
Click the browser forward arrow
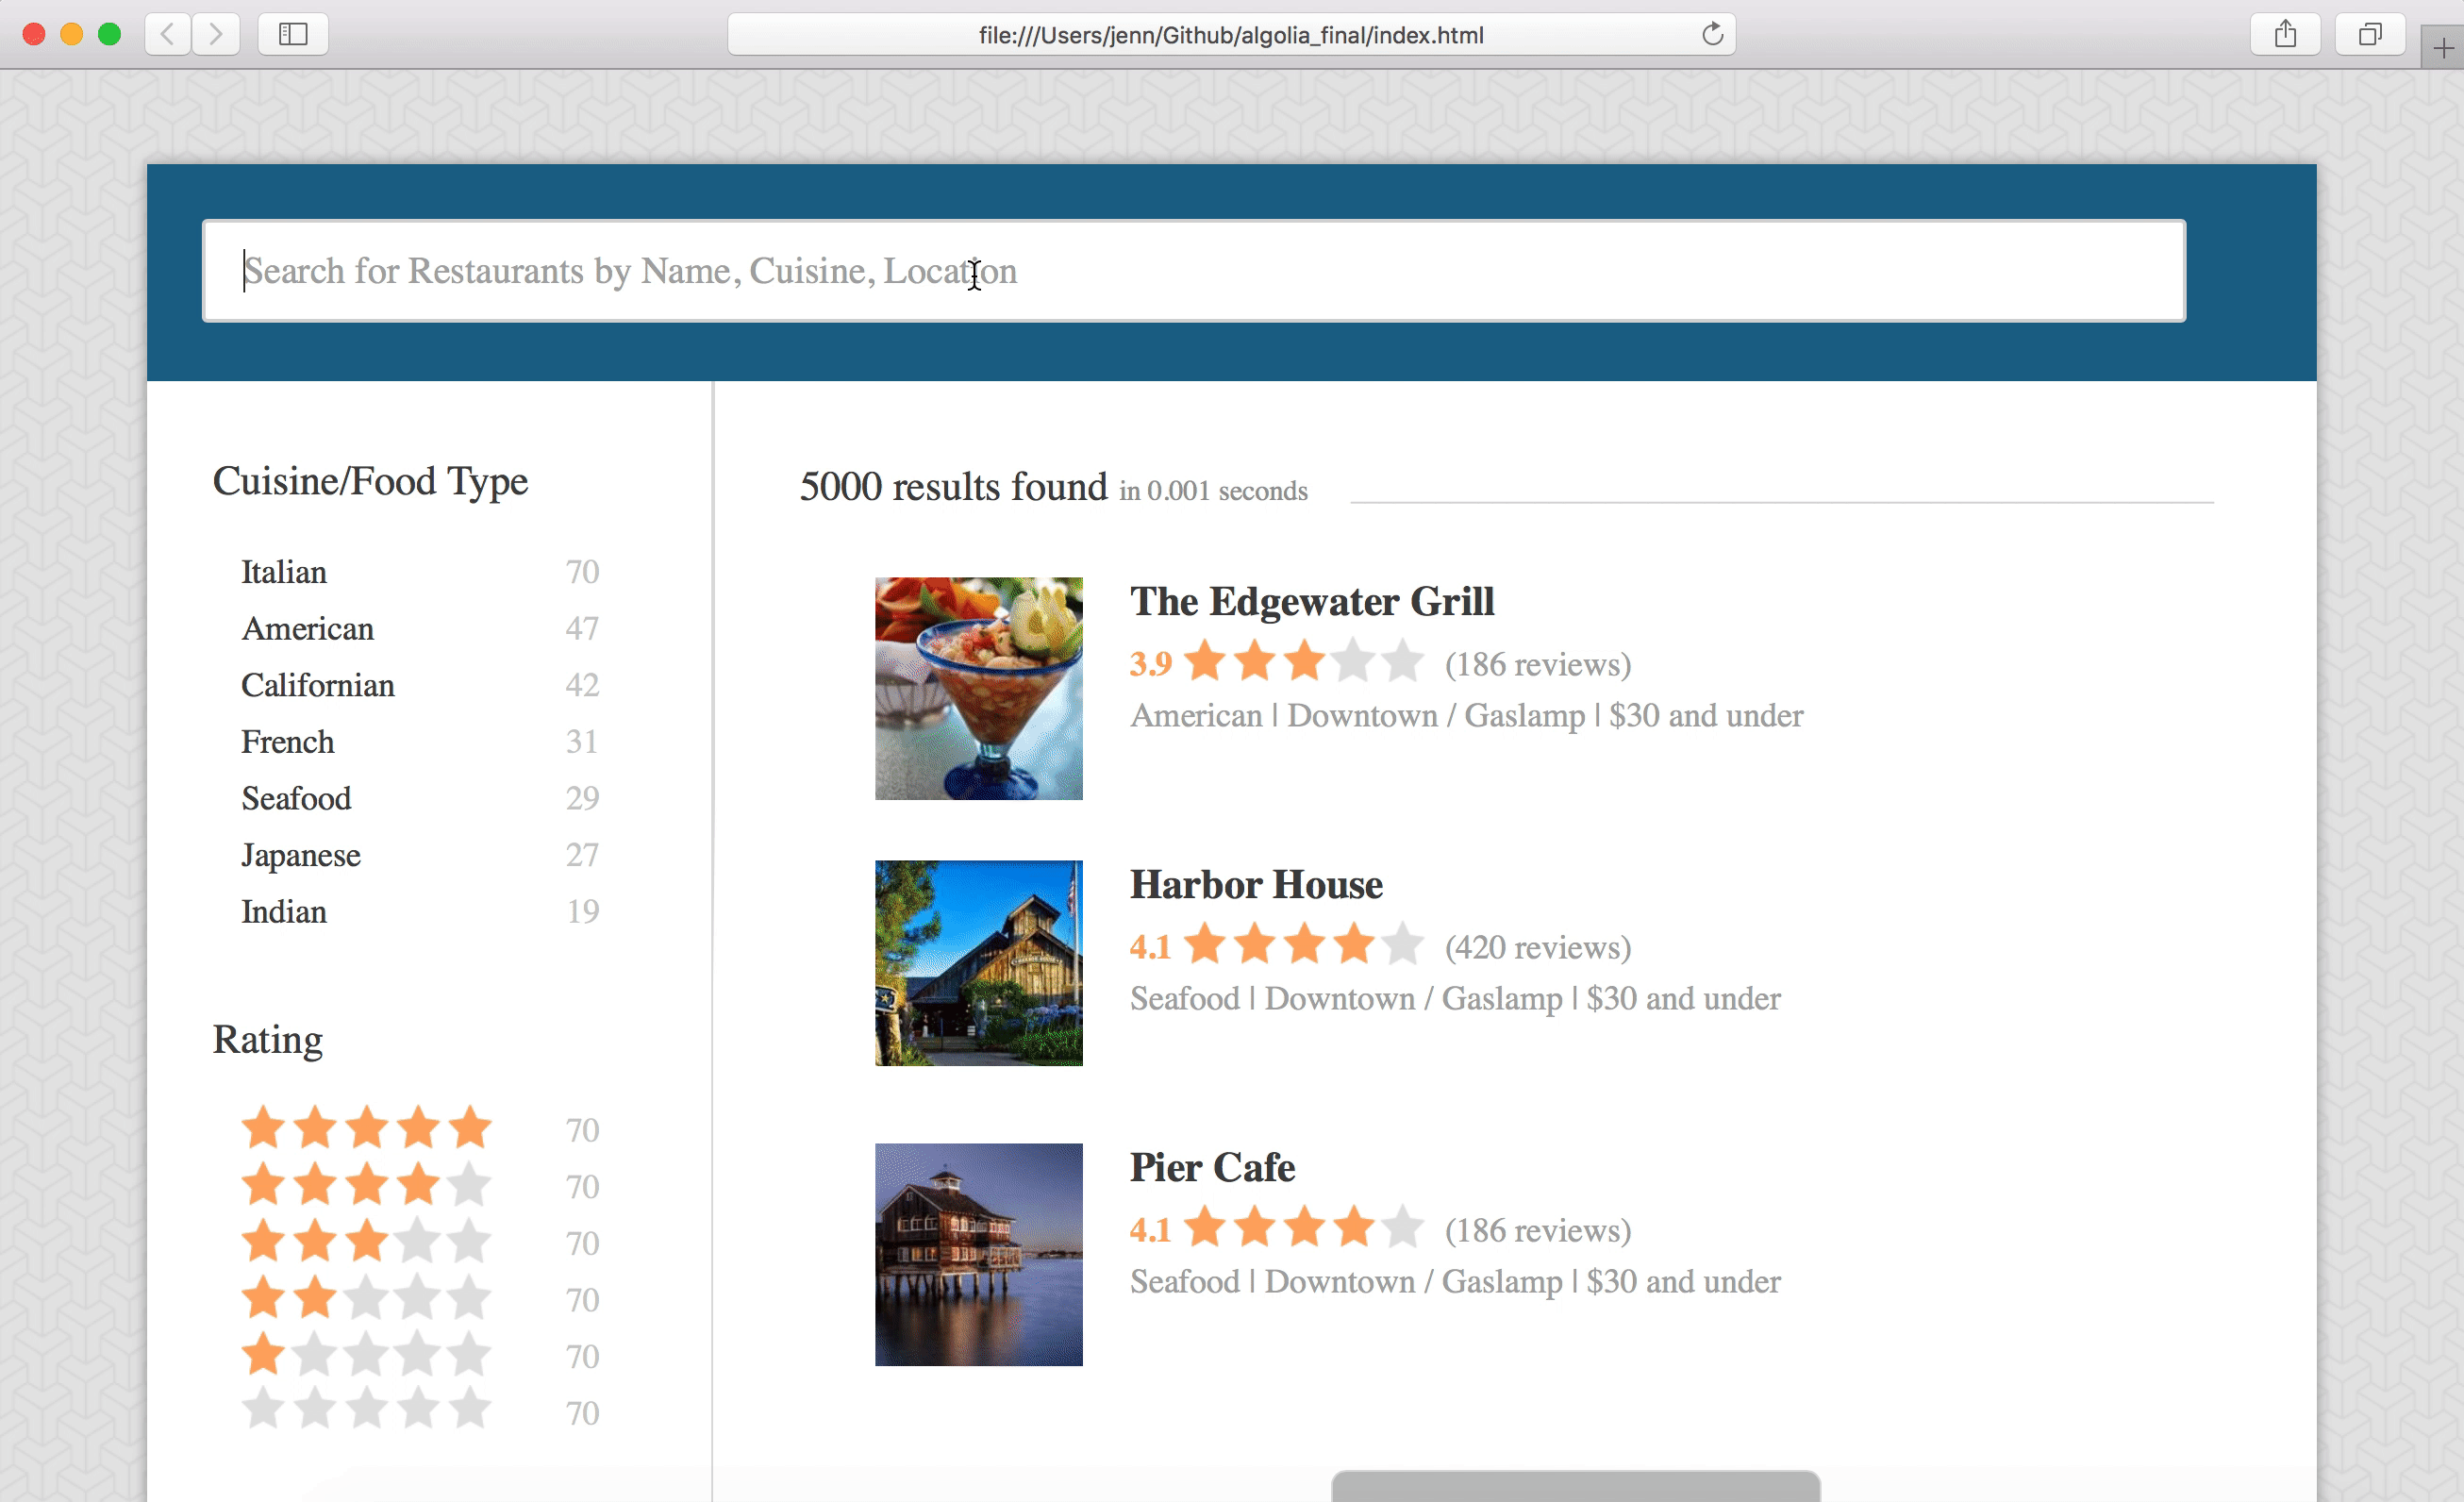pos(215,34)
